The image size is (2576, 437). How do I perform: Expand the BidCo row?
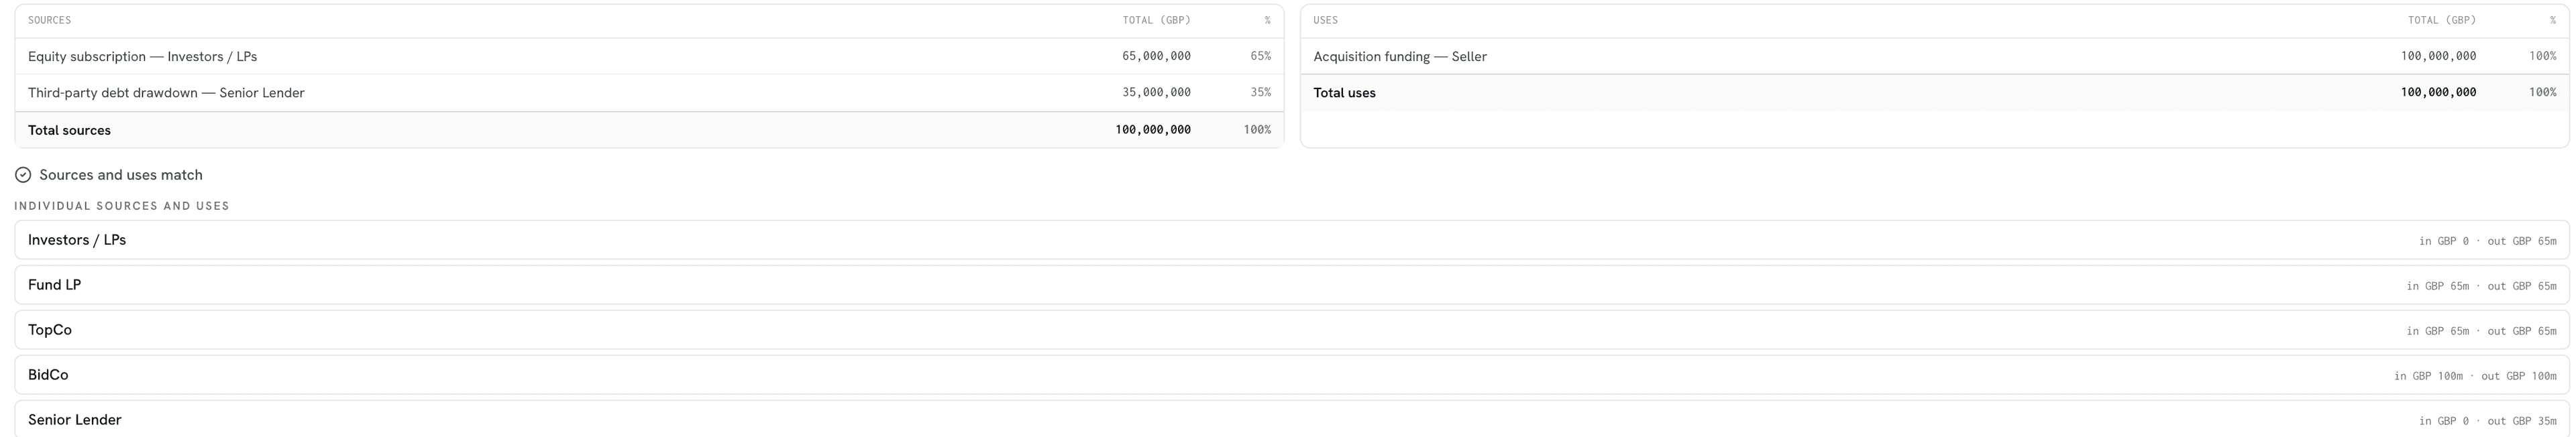(x=1291, y=375)
